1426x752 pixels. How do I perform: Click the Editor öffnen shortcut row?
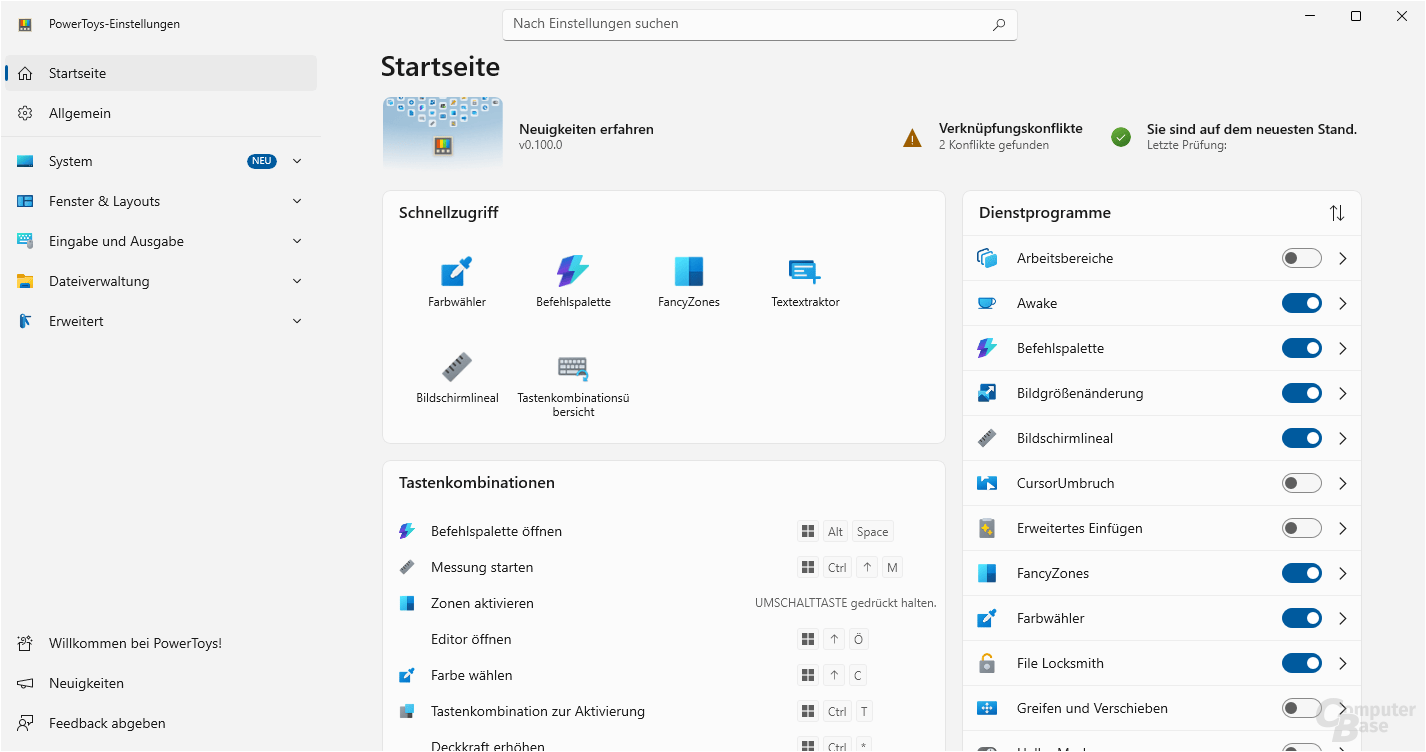click(664, 639)
